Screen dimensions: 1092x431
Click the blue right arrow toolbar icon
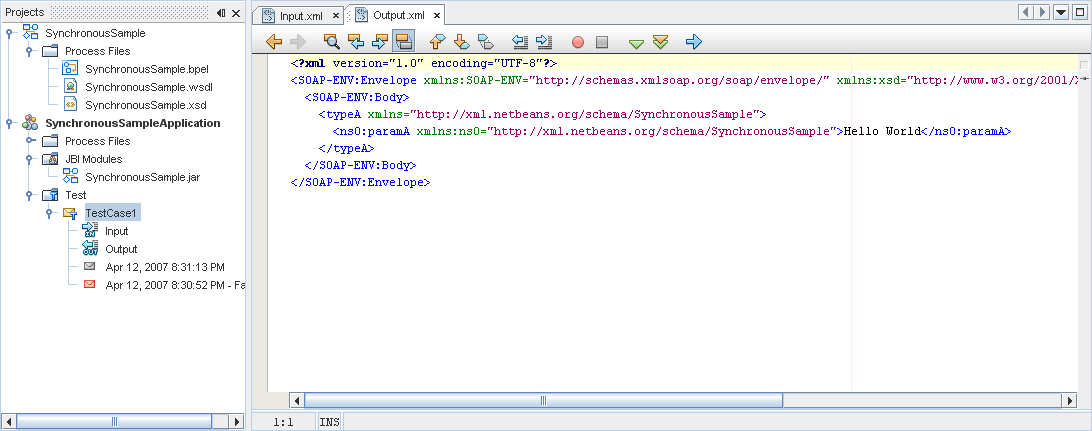coord(694,42)
